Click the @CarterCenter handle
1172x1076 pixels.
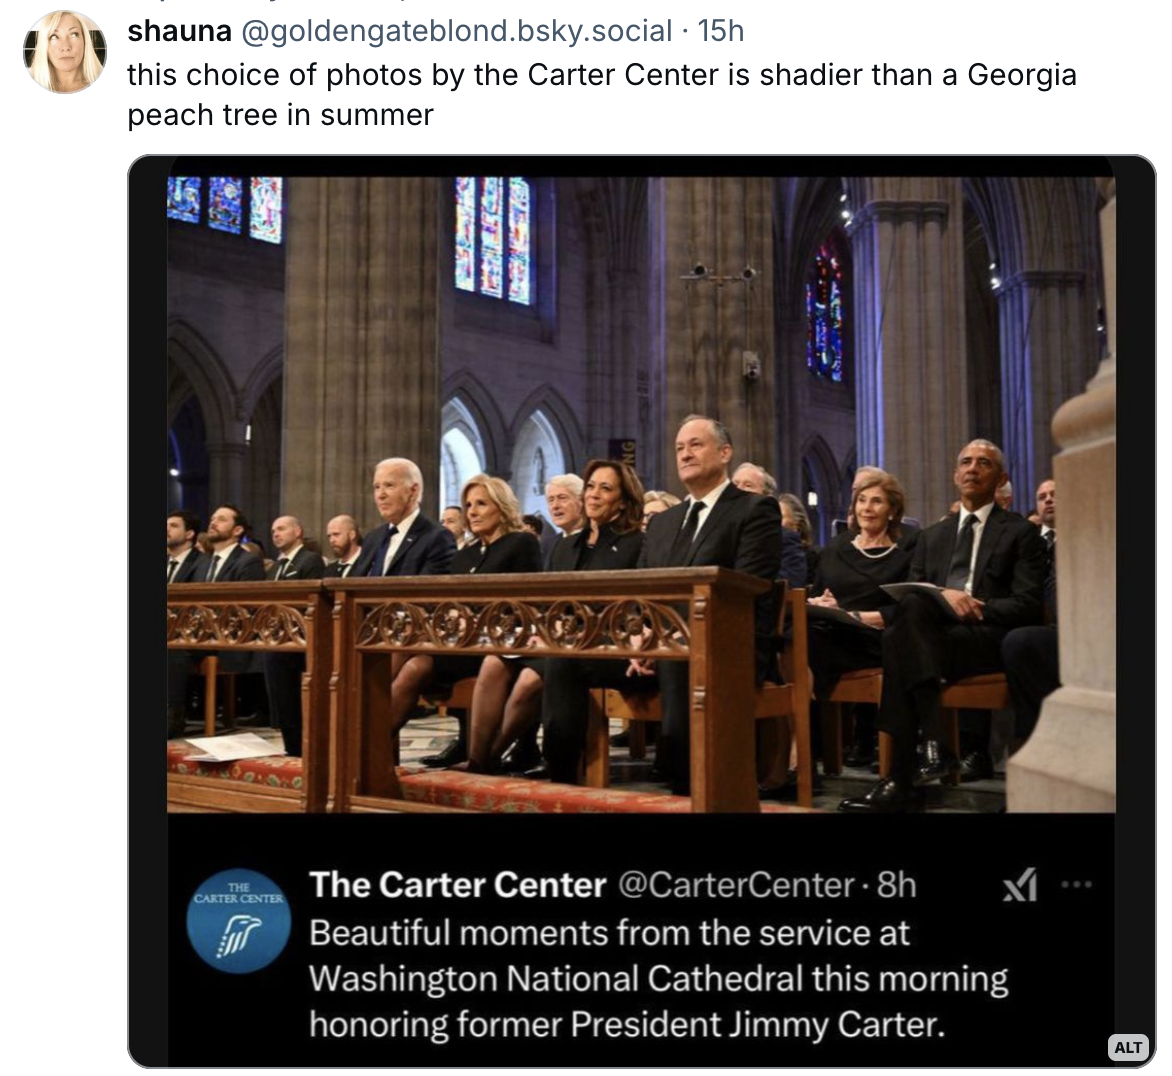[736, 885]
